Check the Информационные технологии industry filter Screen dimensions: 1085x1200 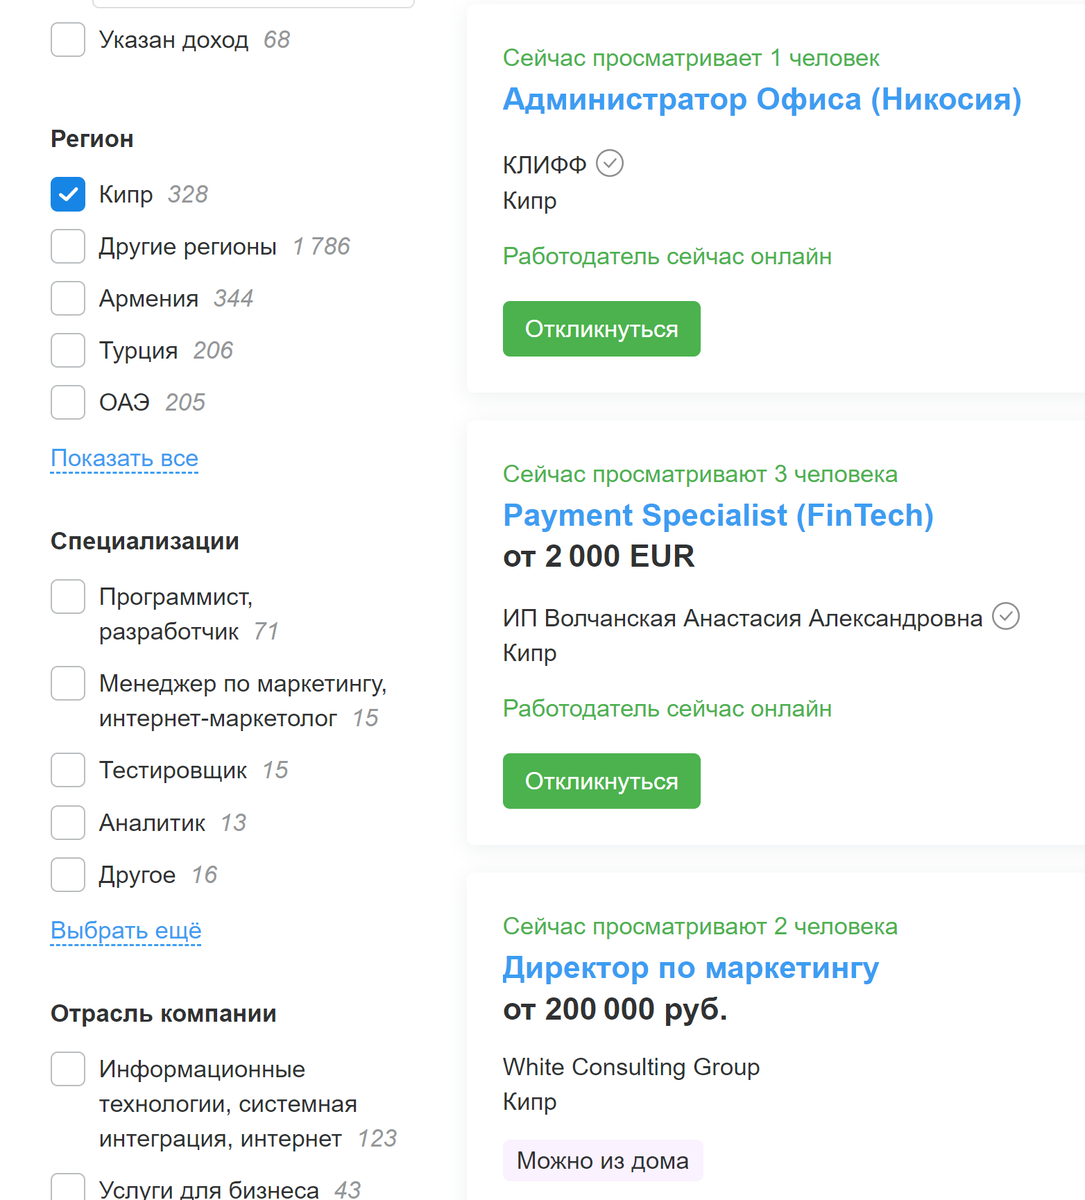point(67,1069)
